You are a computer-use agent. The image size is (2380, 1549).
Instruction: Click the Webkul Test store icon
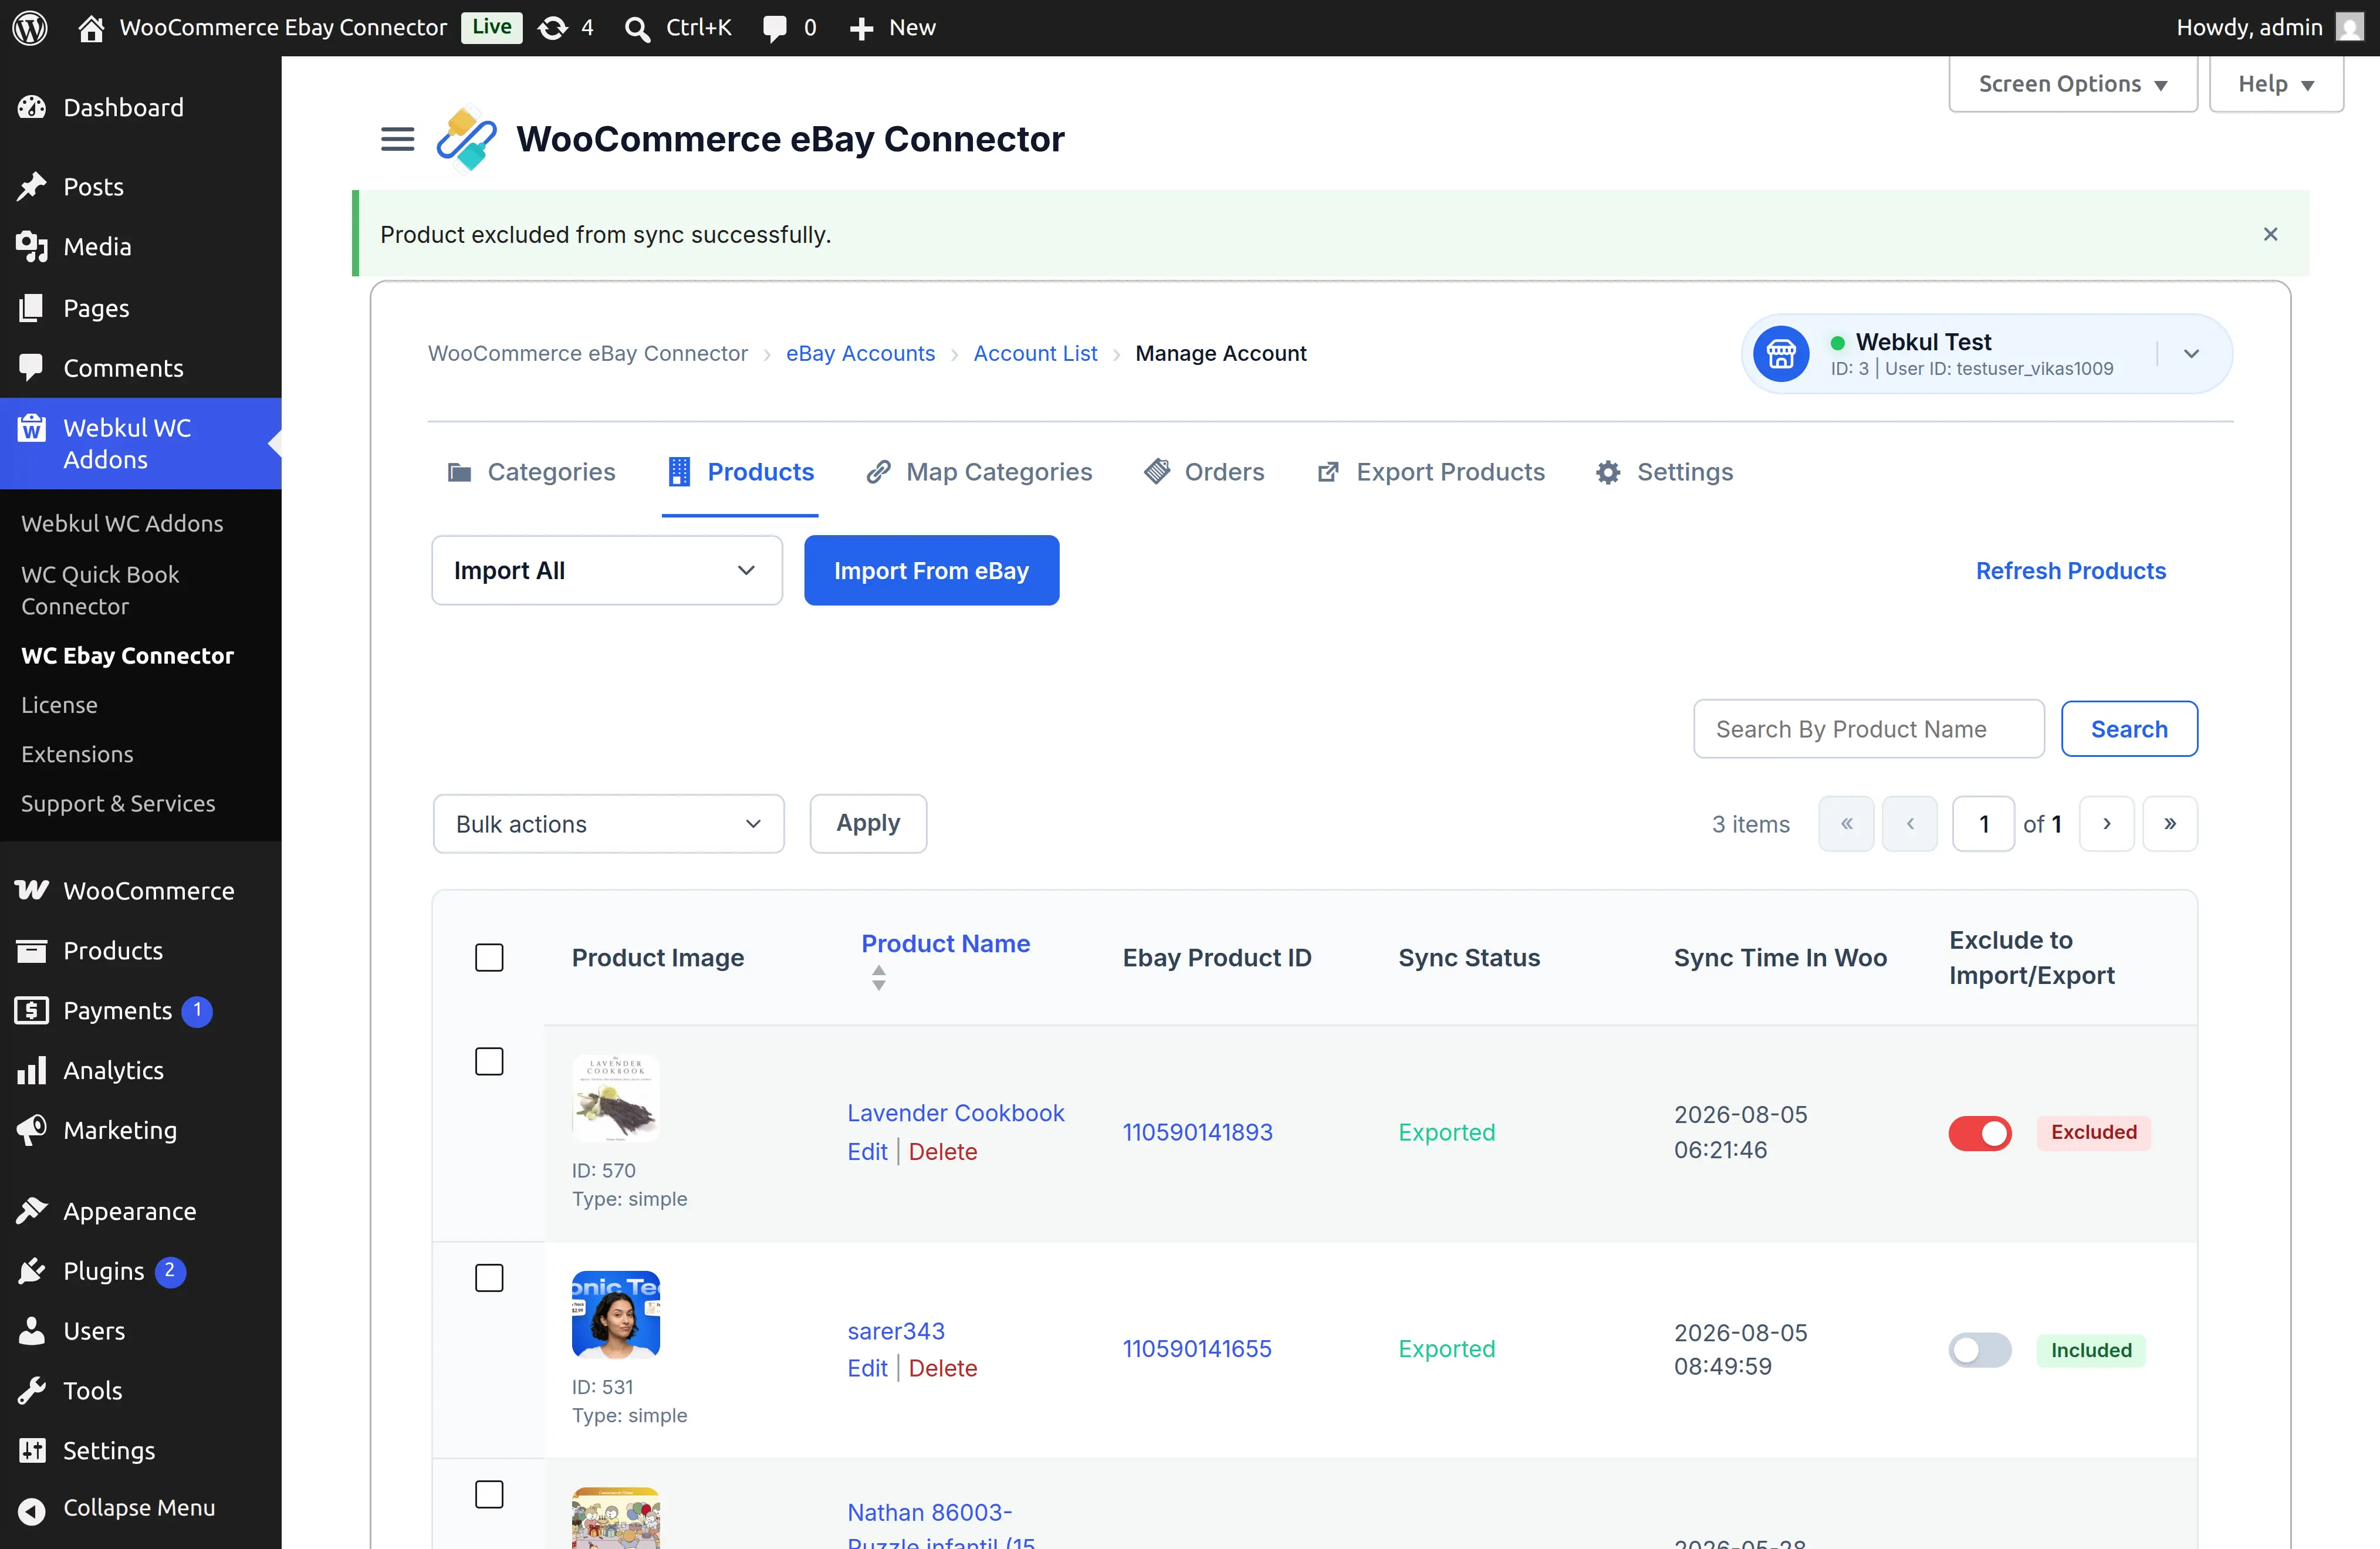click(x=1781, y=354)
